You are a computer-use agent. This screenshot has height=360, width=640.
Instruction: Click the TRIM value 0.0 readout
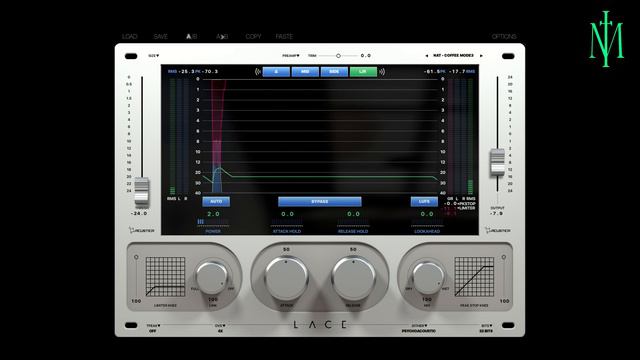click(366, 56)
